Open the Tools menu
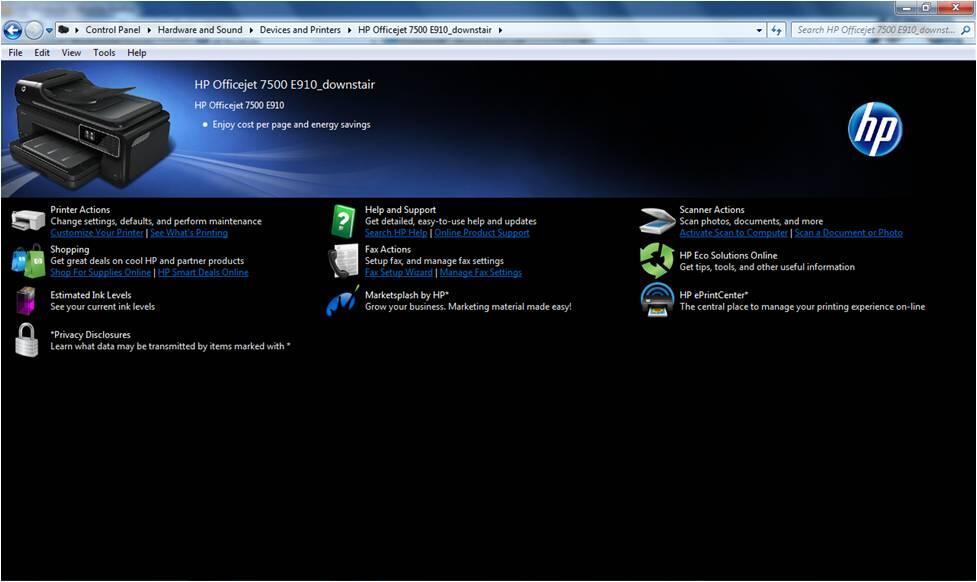 click(x=104, y=52)
